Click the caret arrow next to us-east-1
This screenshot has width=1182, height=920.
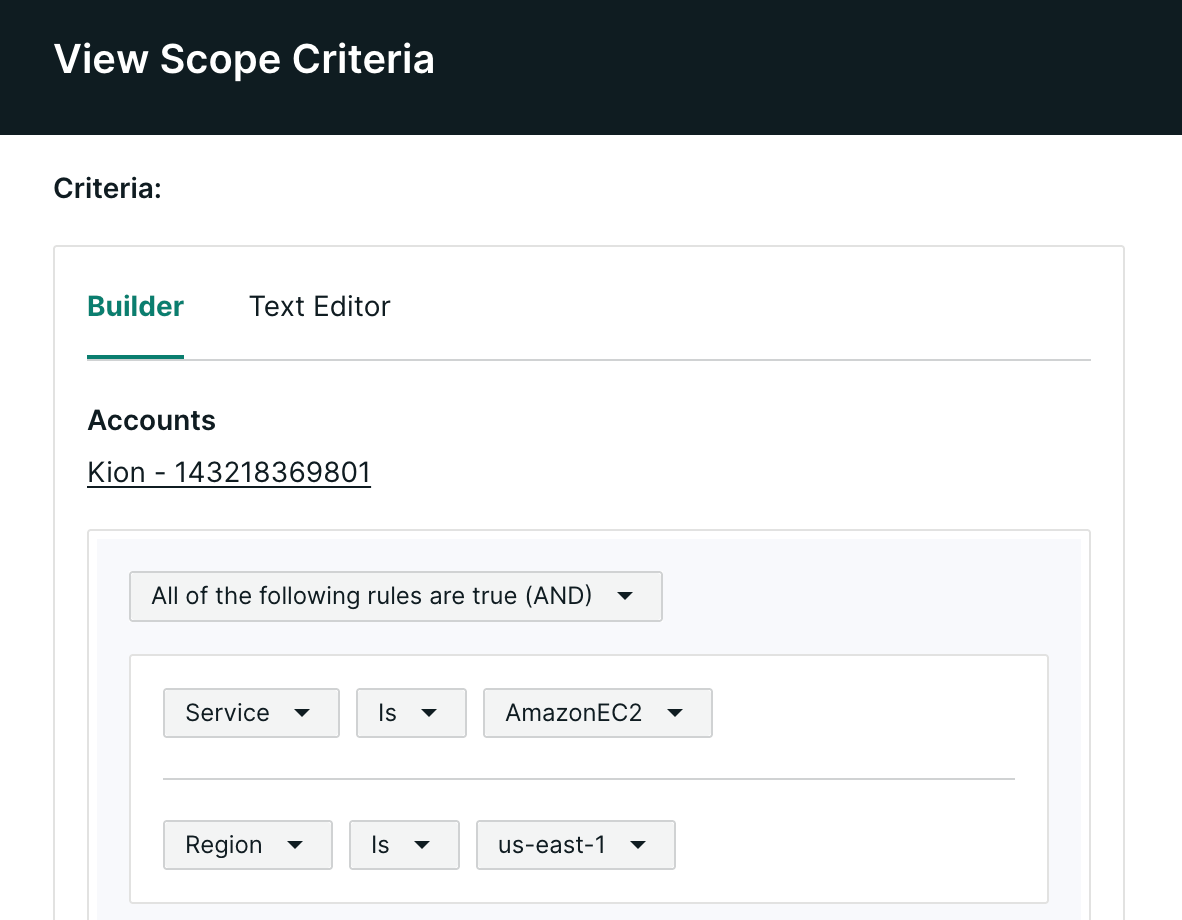click(638, 845)
